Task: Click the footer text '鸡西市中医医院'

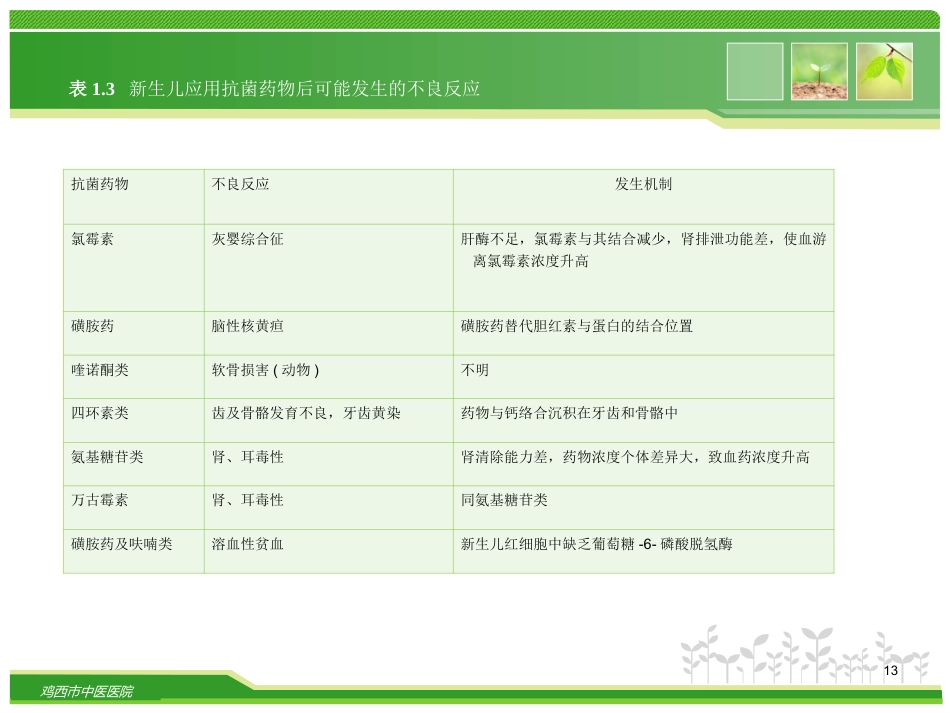Action: point(87,691)
